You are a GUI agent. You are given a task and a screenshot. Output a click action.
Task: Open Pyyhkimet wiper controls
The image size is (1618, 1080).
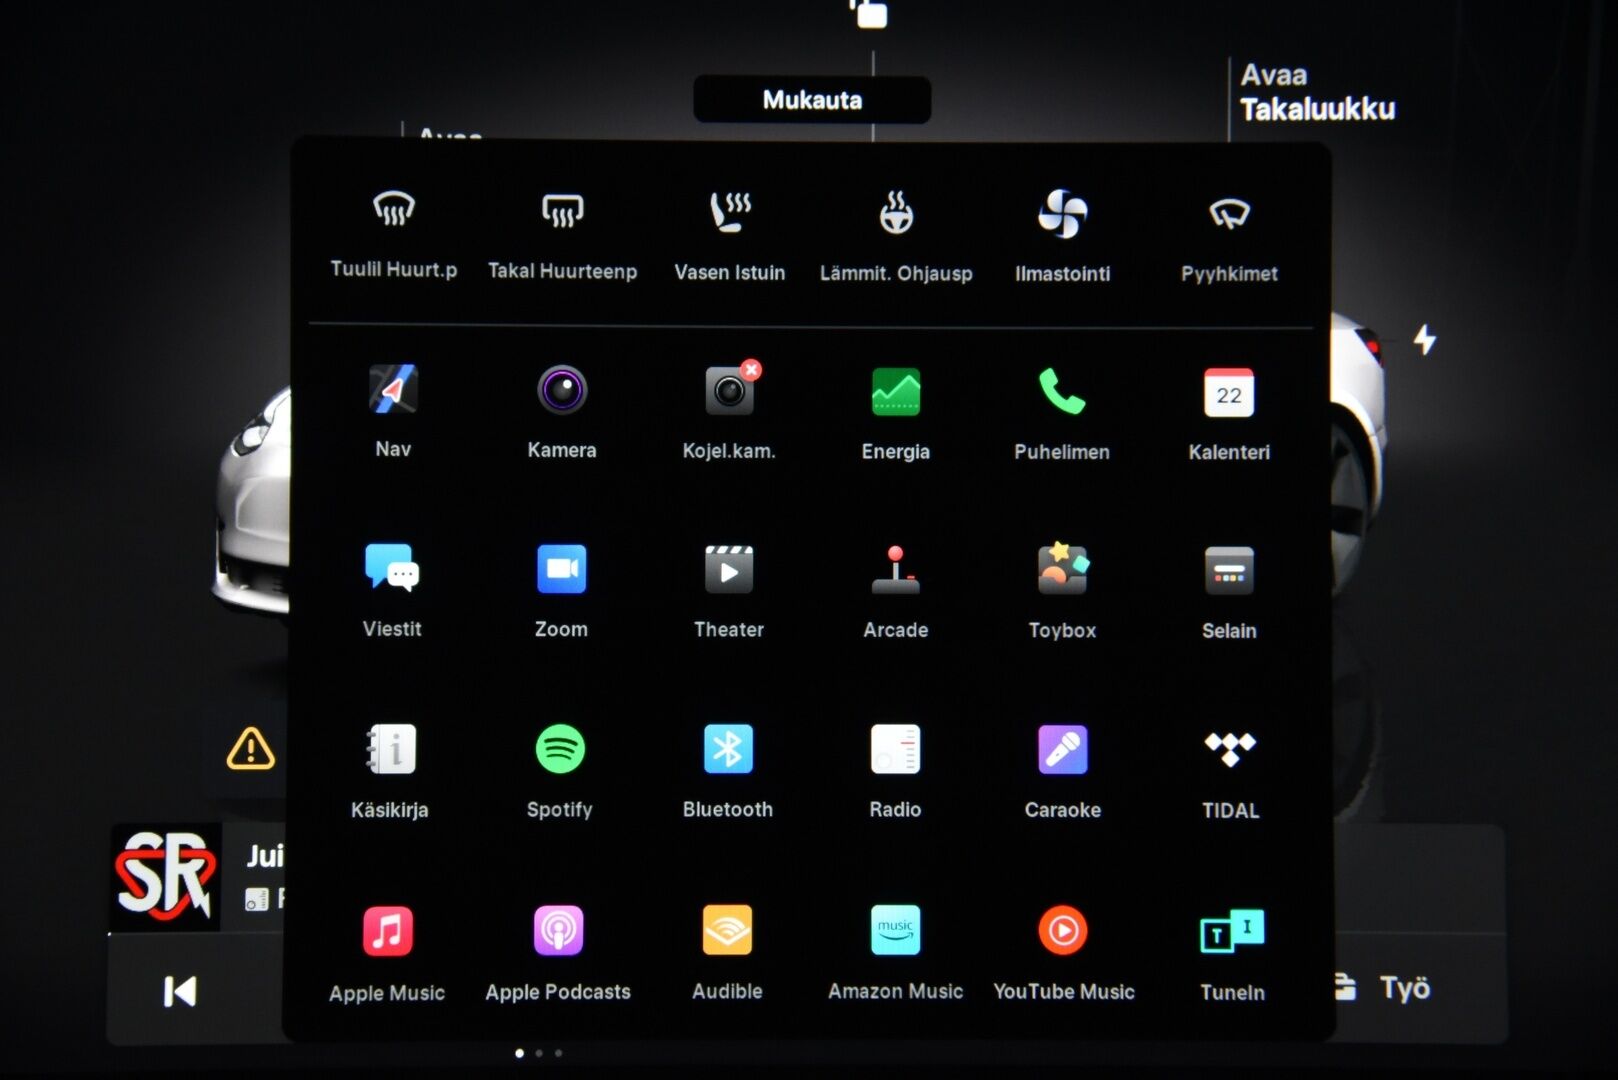1229,240
